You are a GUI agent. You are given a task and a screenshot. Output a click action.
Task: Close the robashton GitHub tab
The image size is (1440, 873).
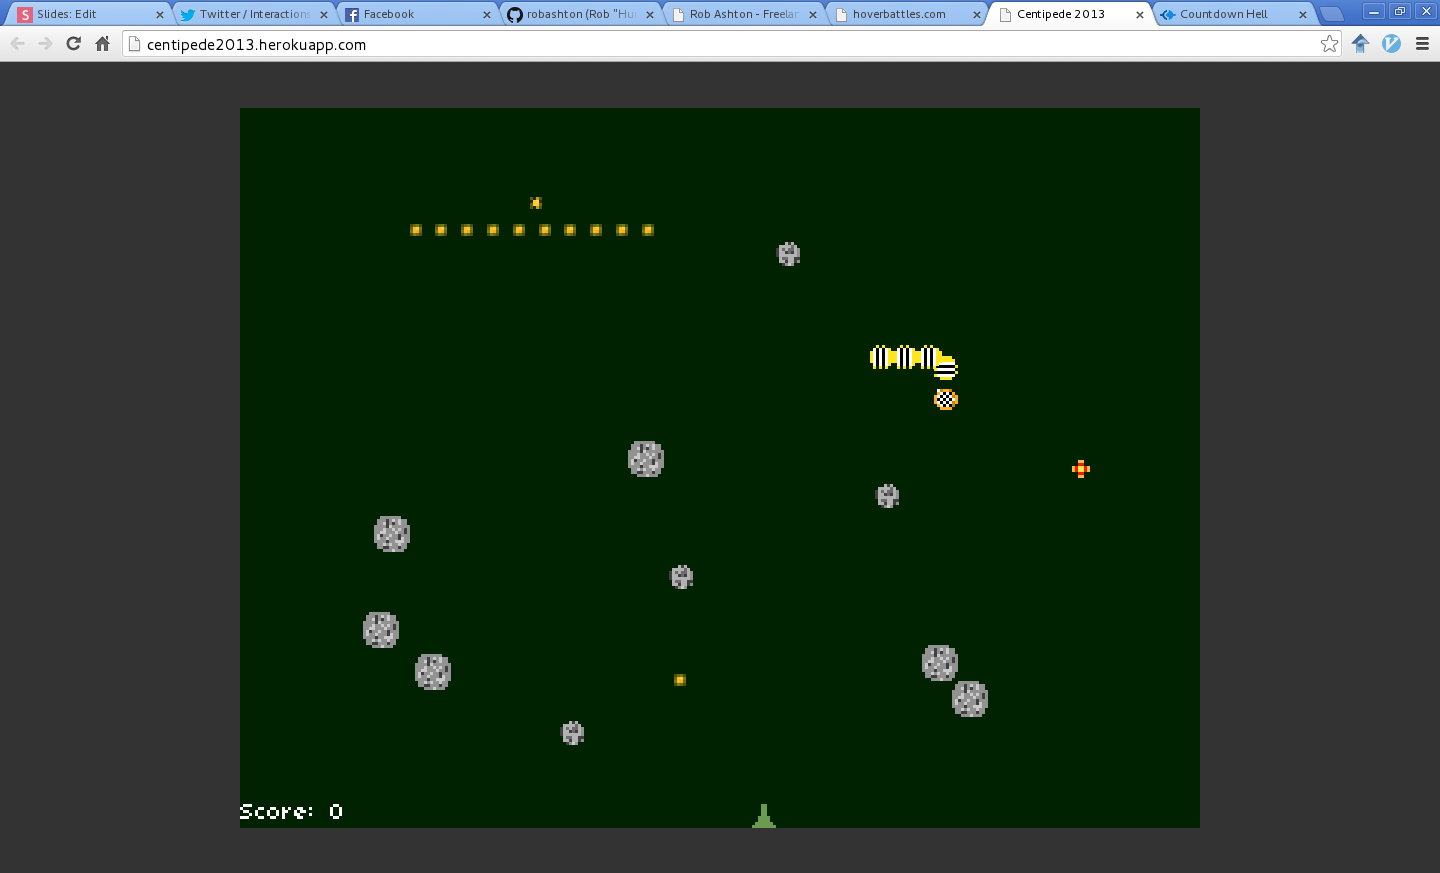pyautogui.click(x=650, y=15)
